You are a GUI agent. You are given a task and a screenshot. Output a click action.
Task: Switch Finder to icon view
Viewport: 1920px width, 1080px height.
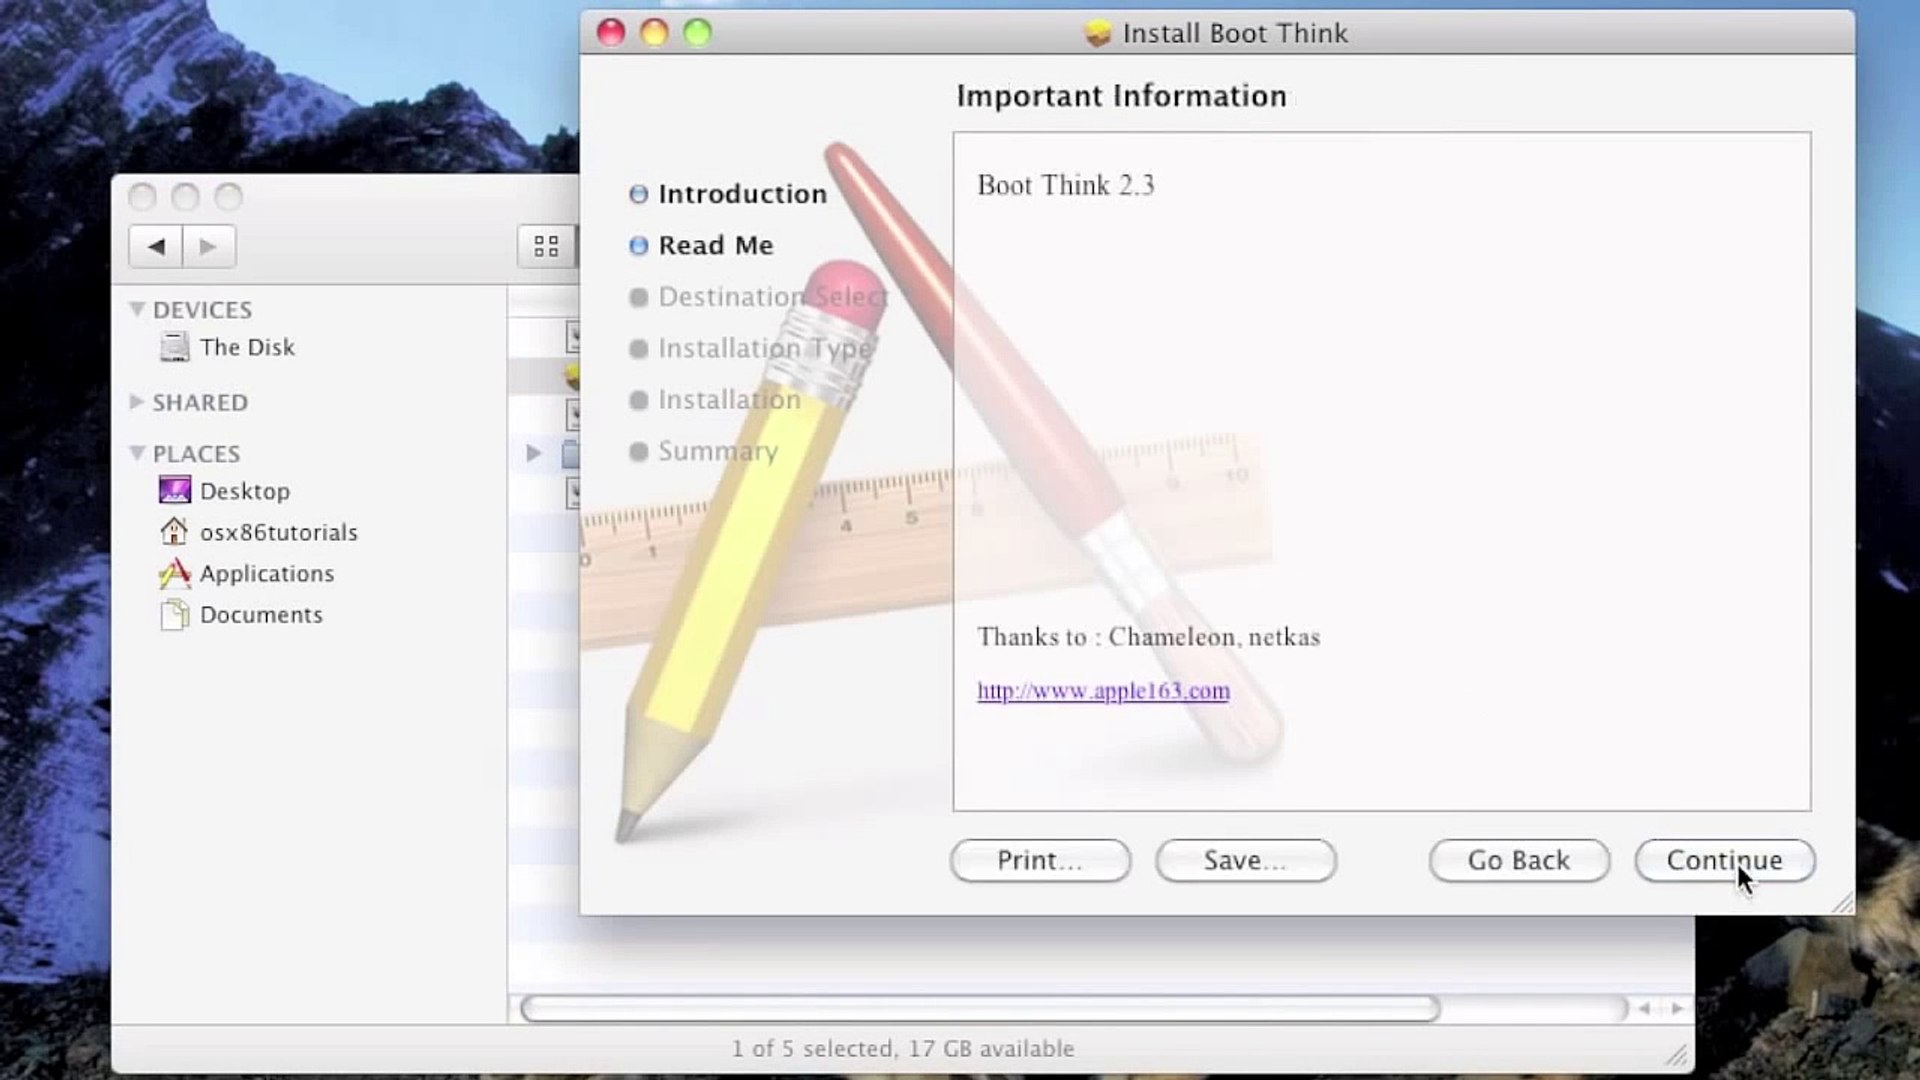coord(546,246)
